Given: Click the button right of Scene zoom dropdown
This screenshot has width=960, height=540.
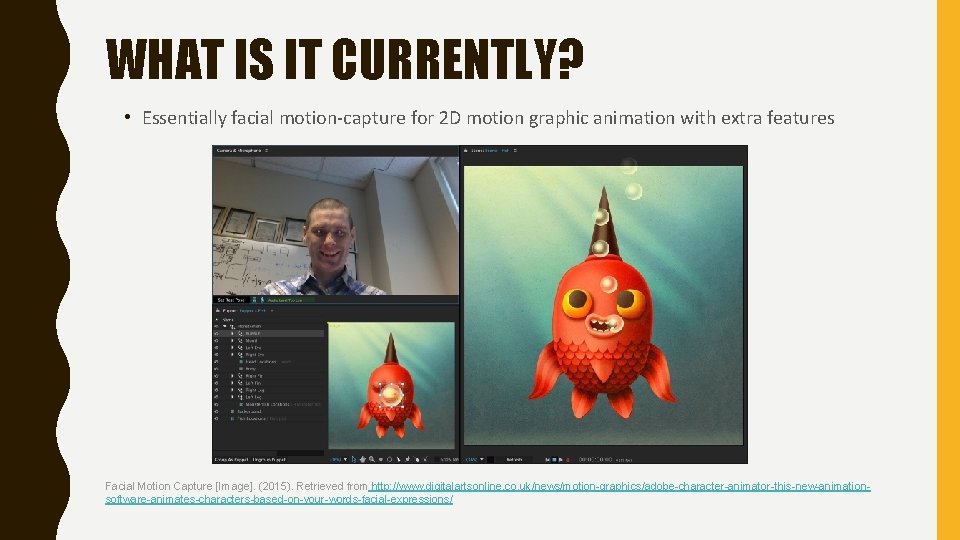Looking at the screenshot, I should click(x=514, y=459).
